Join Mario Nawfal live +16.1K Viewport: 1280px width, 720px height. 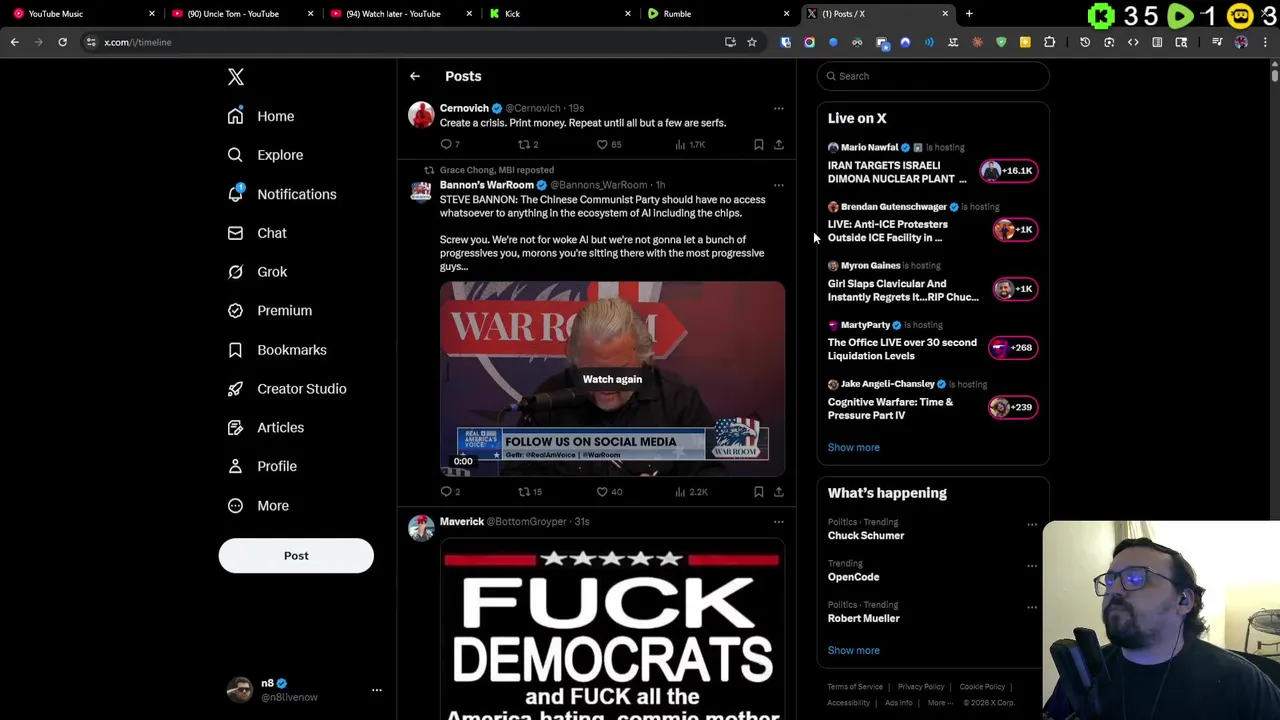coord(1008,171)
